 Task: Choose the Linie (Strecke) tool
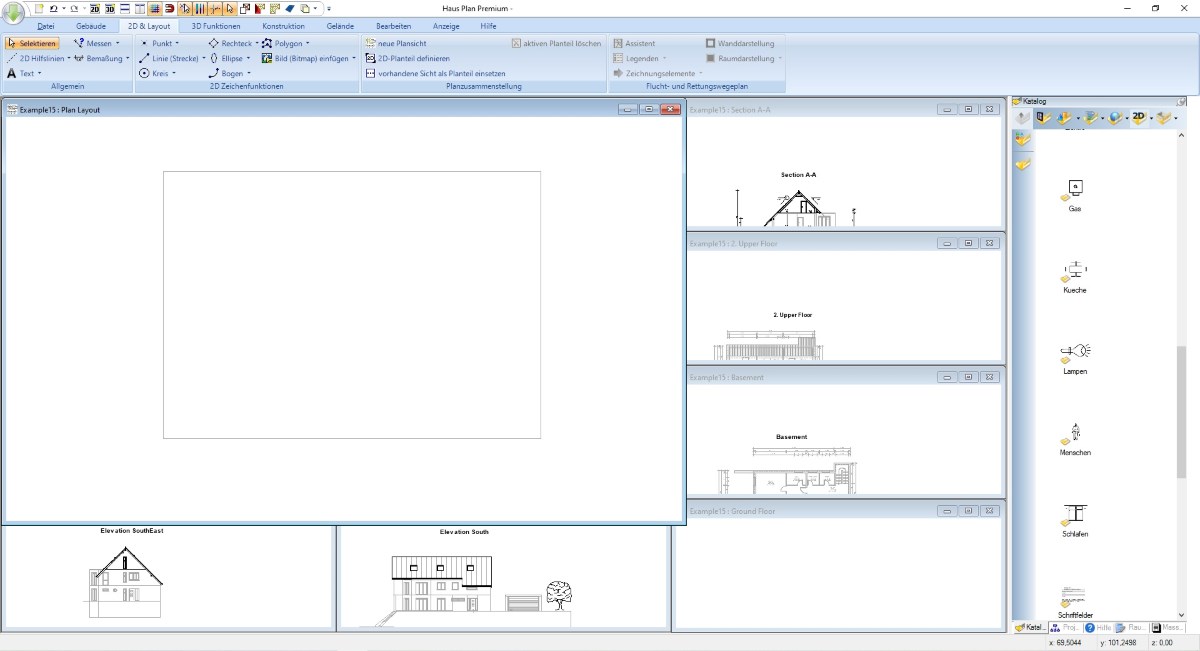click(172, 58)
